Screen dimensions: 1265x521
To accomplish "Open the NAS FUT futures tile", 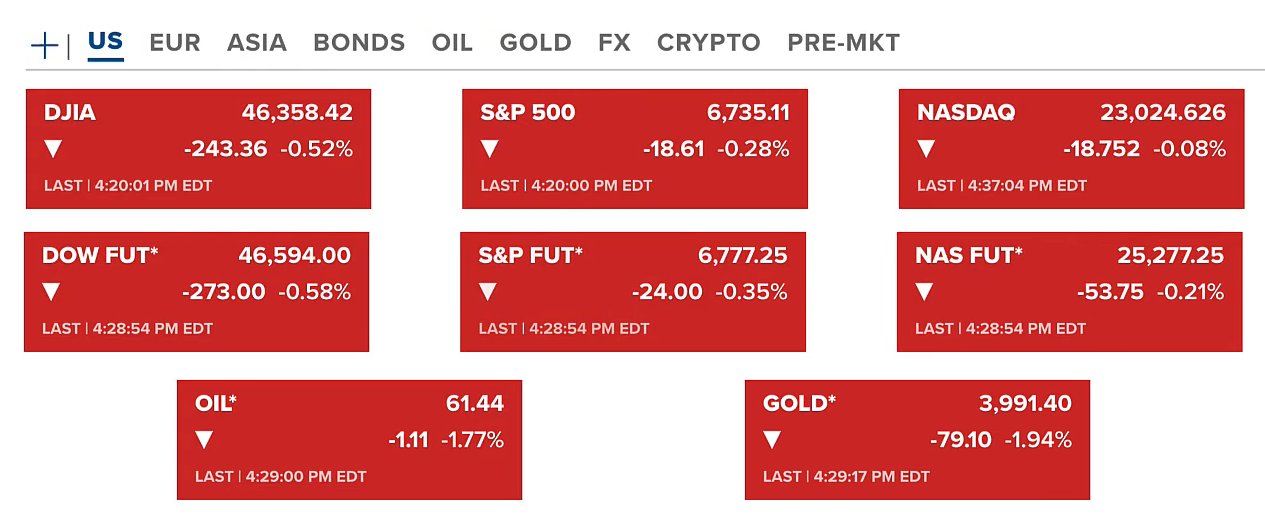I will [1069, 292].
